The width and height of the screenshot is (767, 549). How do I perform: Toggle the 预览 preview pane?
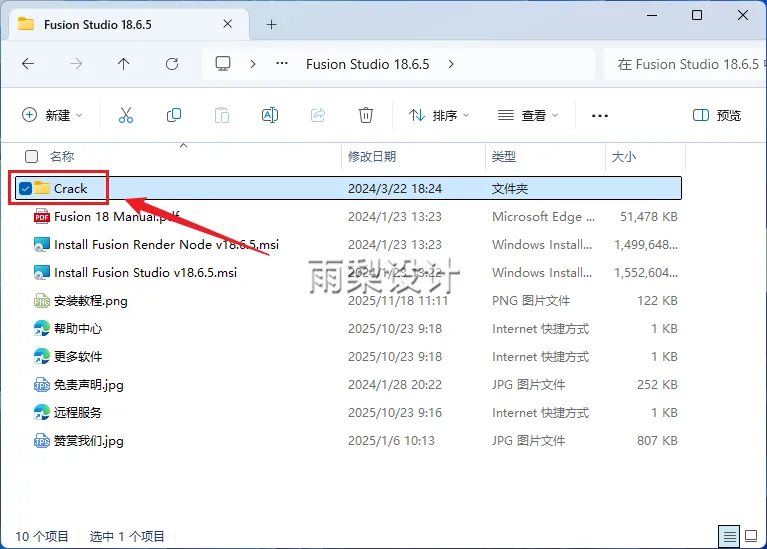(717, 115)
